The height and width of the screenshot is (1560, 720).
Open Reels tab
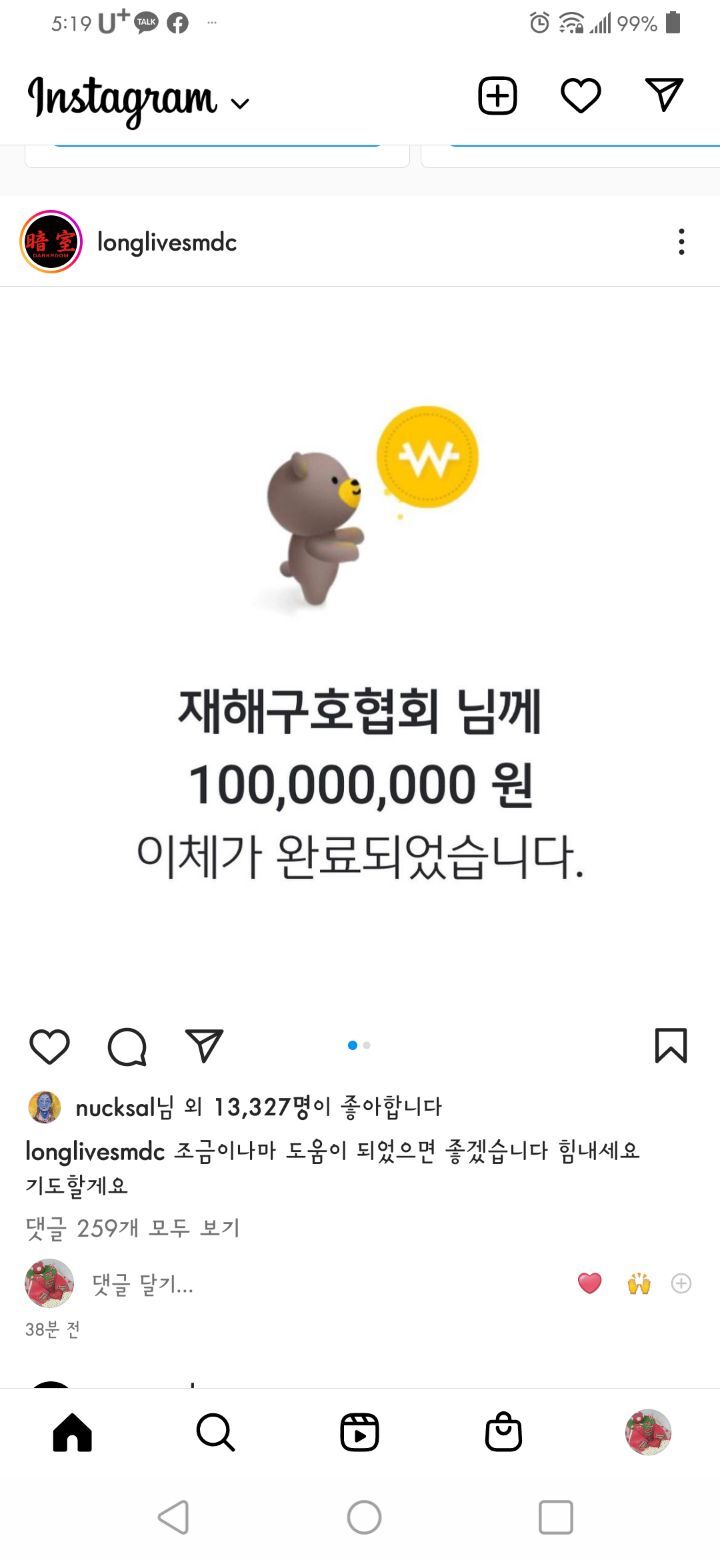359,1432
